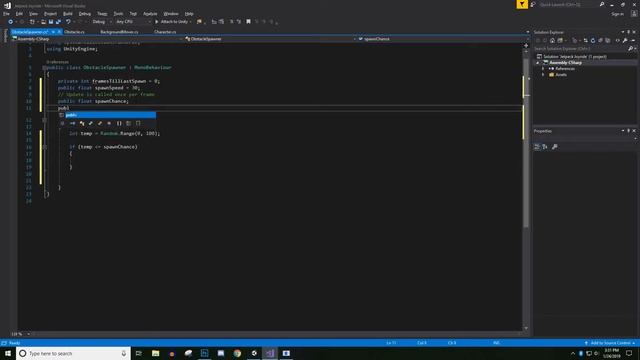Viewport: 640px width, 360px height.
Task: Click the yellow notification flag icon
Action: [x=522, y=4]
